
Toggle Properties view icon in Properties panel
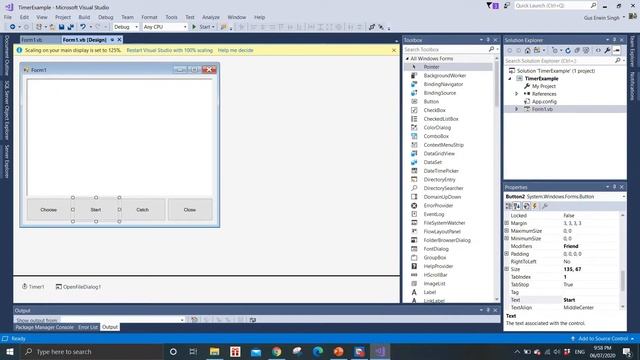pos(526,206)
